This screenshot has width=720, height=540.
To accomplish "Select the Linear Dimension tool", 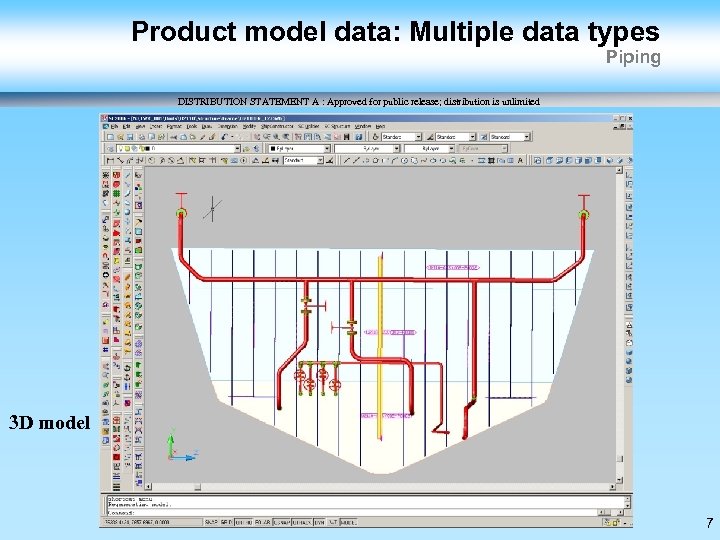I will (x=110, y=160).
